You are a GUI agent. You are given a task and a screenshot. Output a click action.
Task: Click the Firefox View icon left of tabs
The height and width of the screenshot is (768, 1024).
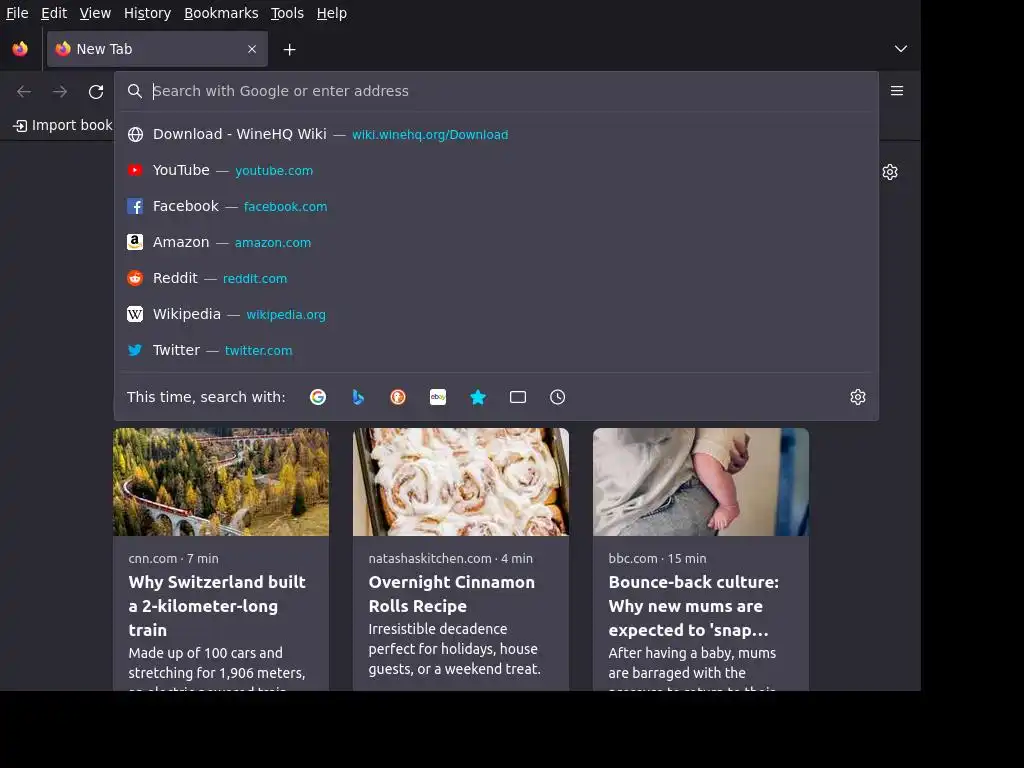point(20,49)
